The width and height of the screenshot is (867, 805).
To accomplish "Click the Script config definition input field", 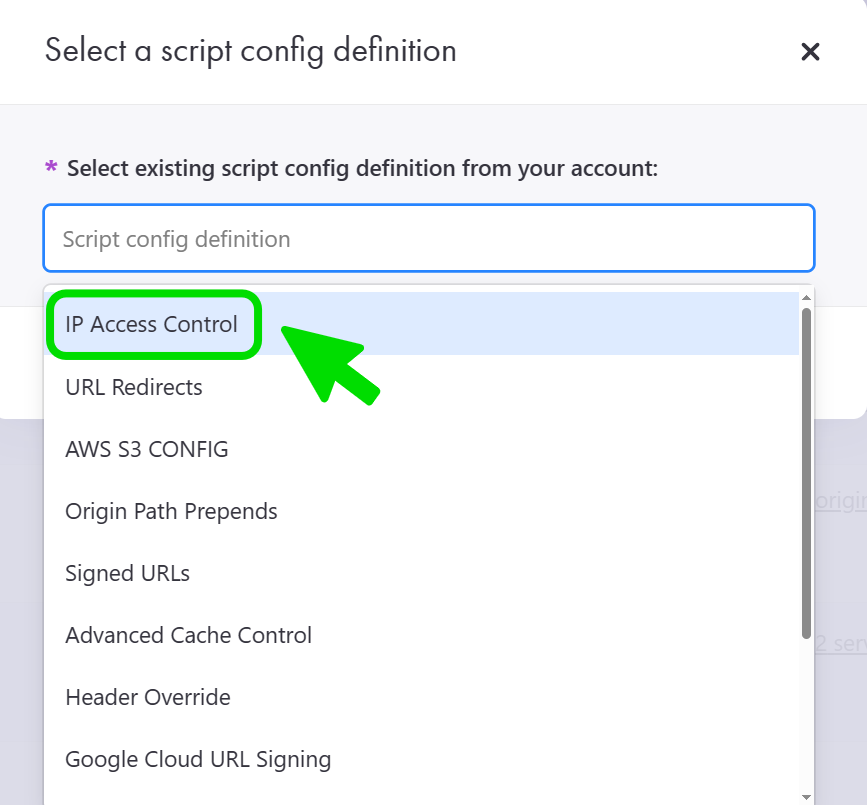I will tap(428, 239).
